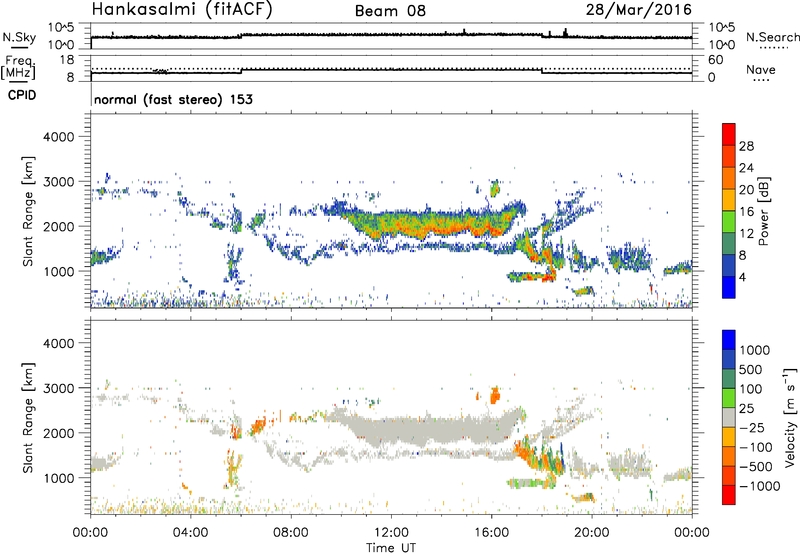Image resolution: width=800 pixels, height=554 pixels.
Task: Click the 'Freq. [MHz]' axis label
Action: click(18, 67)
